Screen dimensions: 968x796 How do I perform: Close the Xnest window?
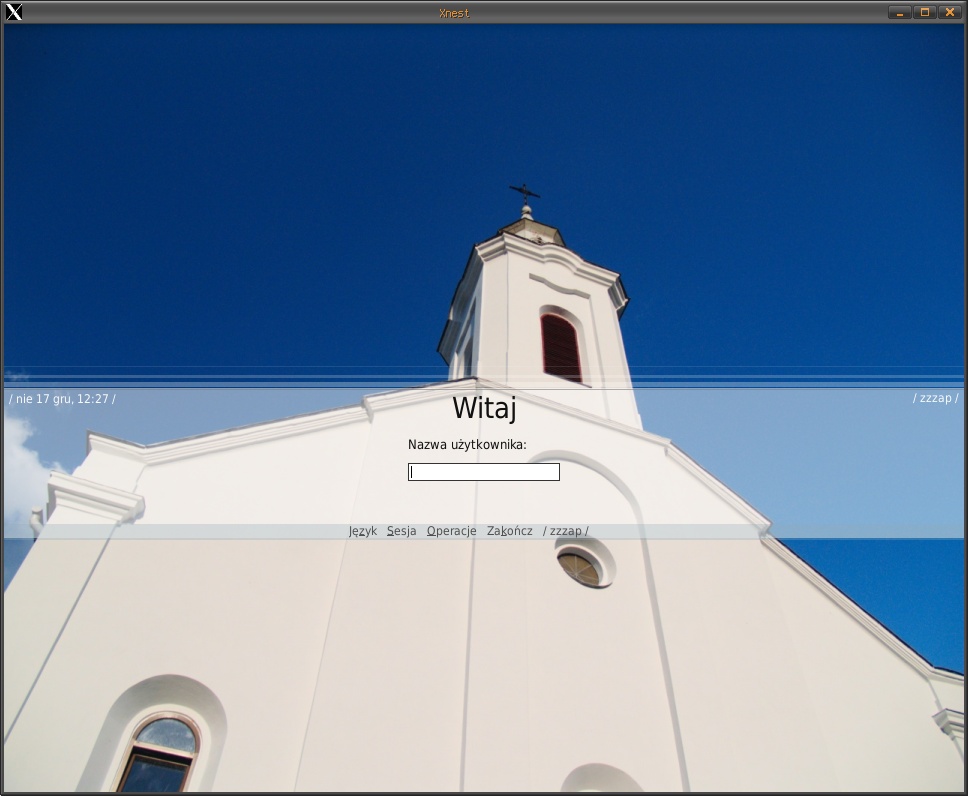tap(949, 12)
